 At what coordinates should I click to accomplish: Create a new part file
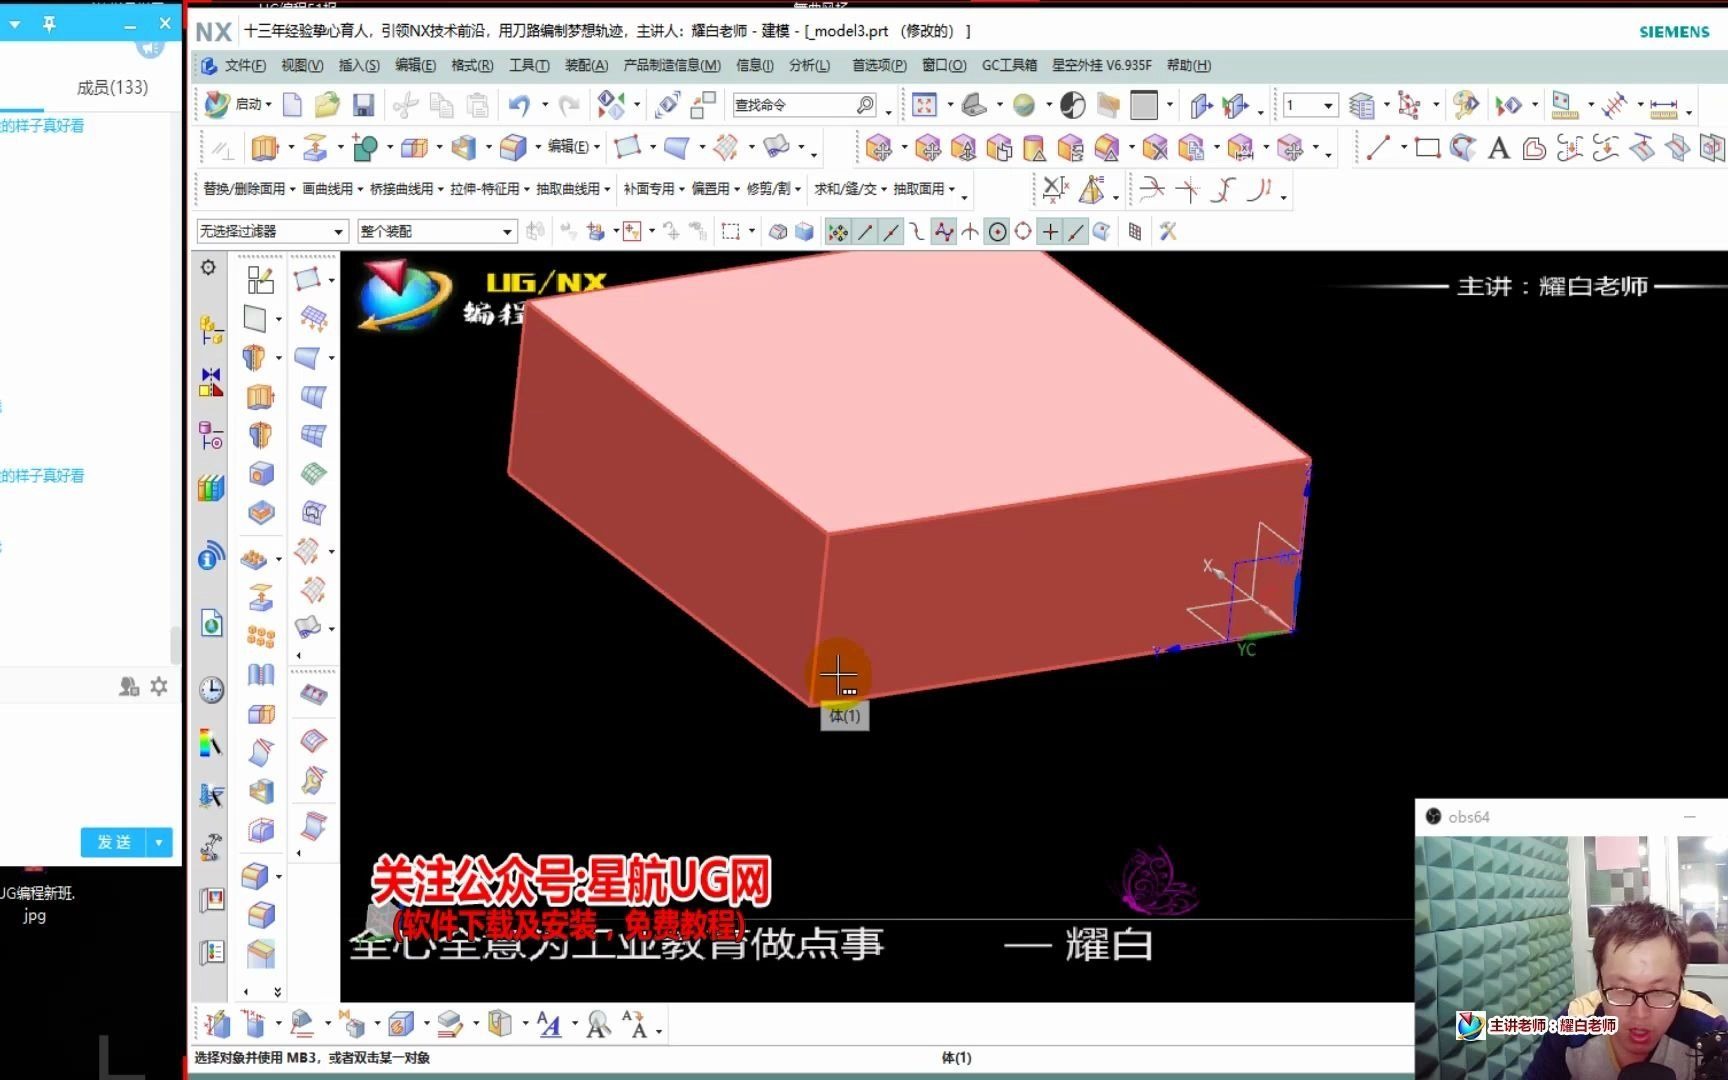(292, 104)
